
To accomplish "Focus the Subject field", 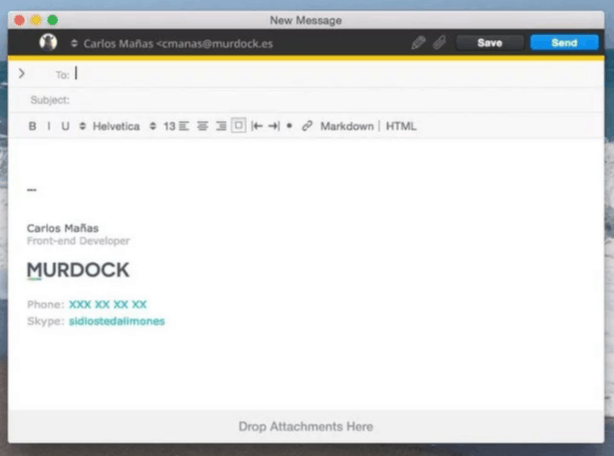I will (x=337, y=100).
